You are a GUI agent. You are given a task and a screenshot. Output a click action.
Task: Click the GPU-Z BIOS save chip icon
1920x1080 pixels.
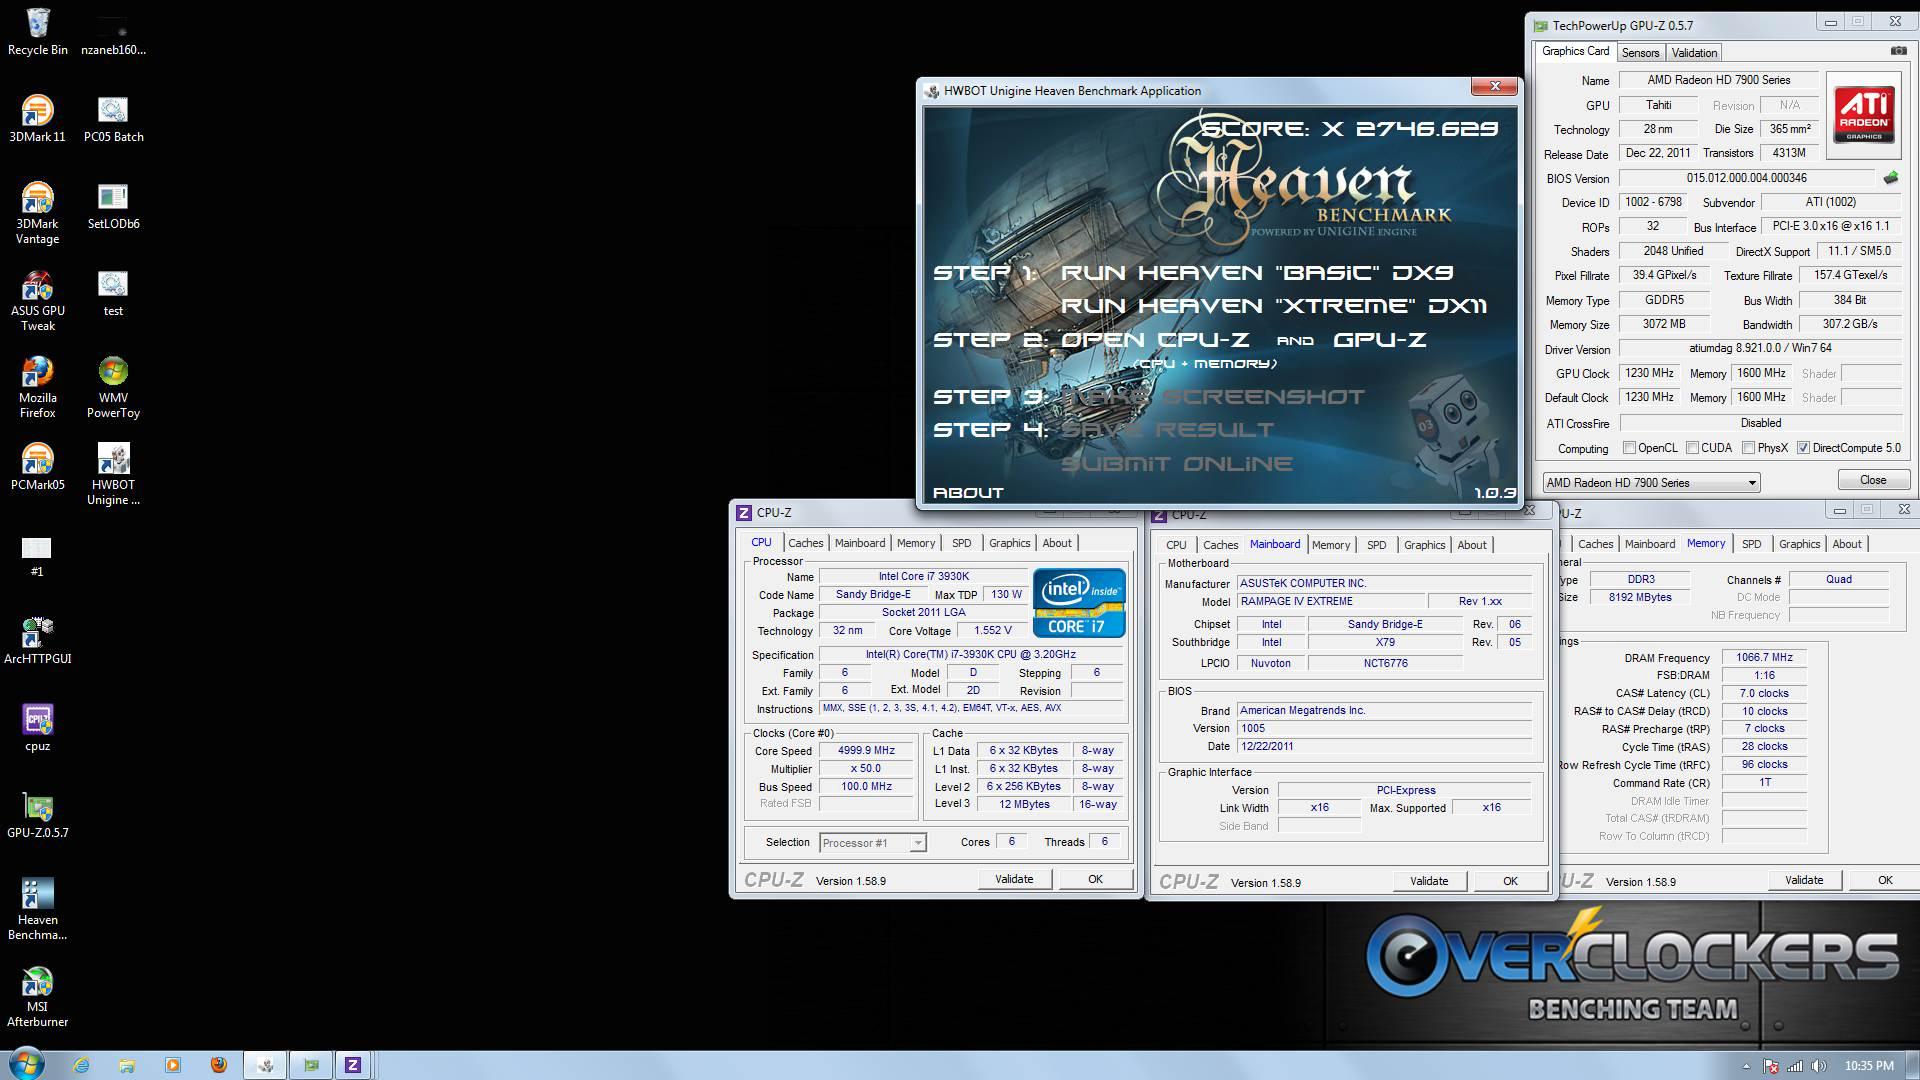1890,178
